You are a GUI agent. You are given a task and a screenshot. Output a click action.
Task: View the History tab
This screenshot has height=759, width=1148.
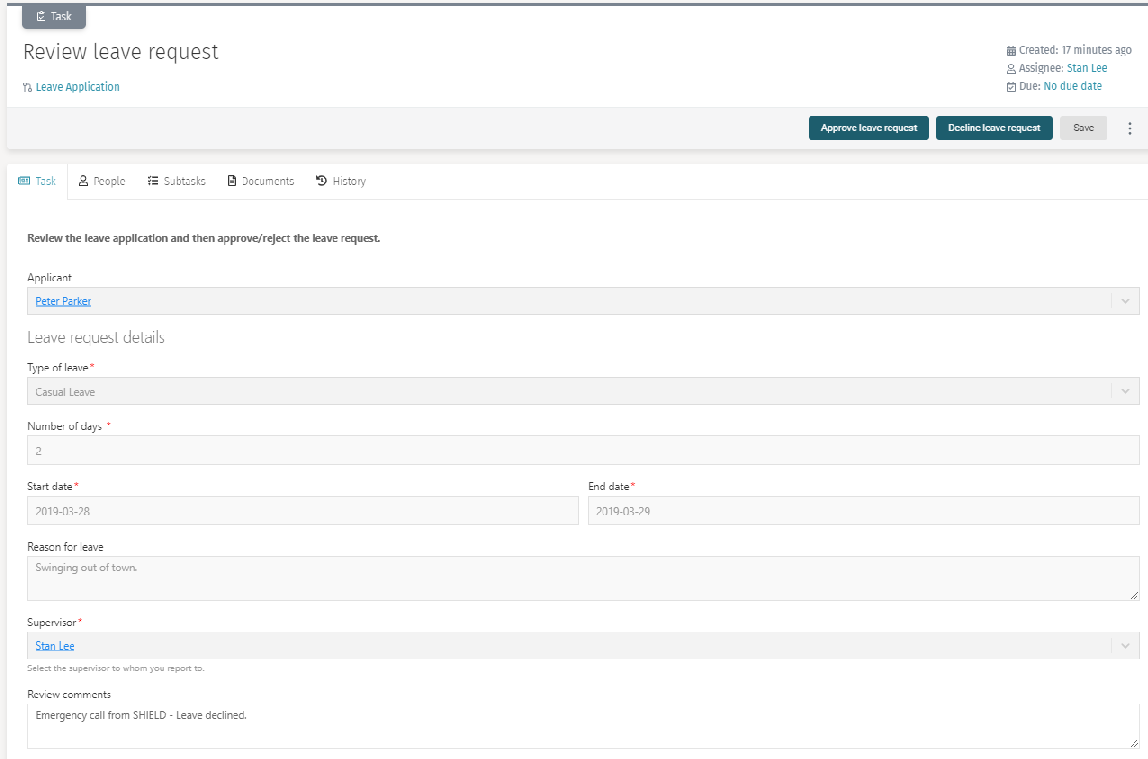click(x=340, y=181)
